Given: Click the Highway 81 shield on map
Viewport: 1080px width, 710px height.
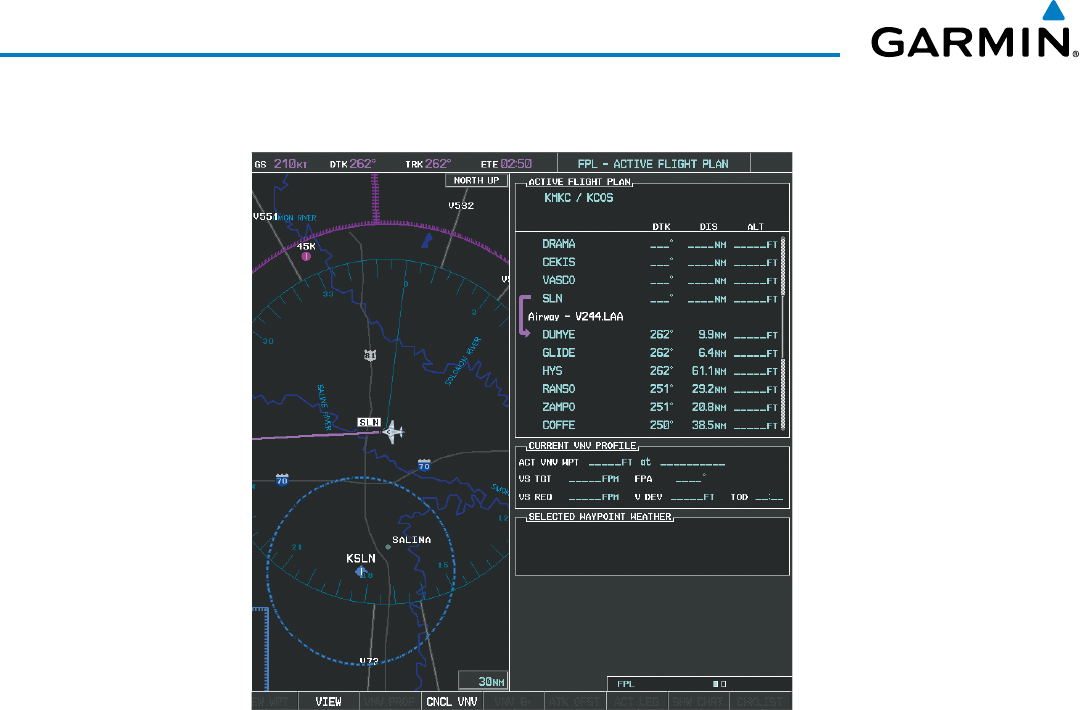Looking at the screenshot, I should (x=370, y=355).
